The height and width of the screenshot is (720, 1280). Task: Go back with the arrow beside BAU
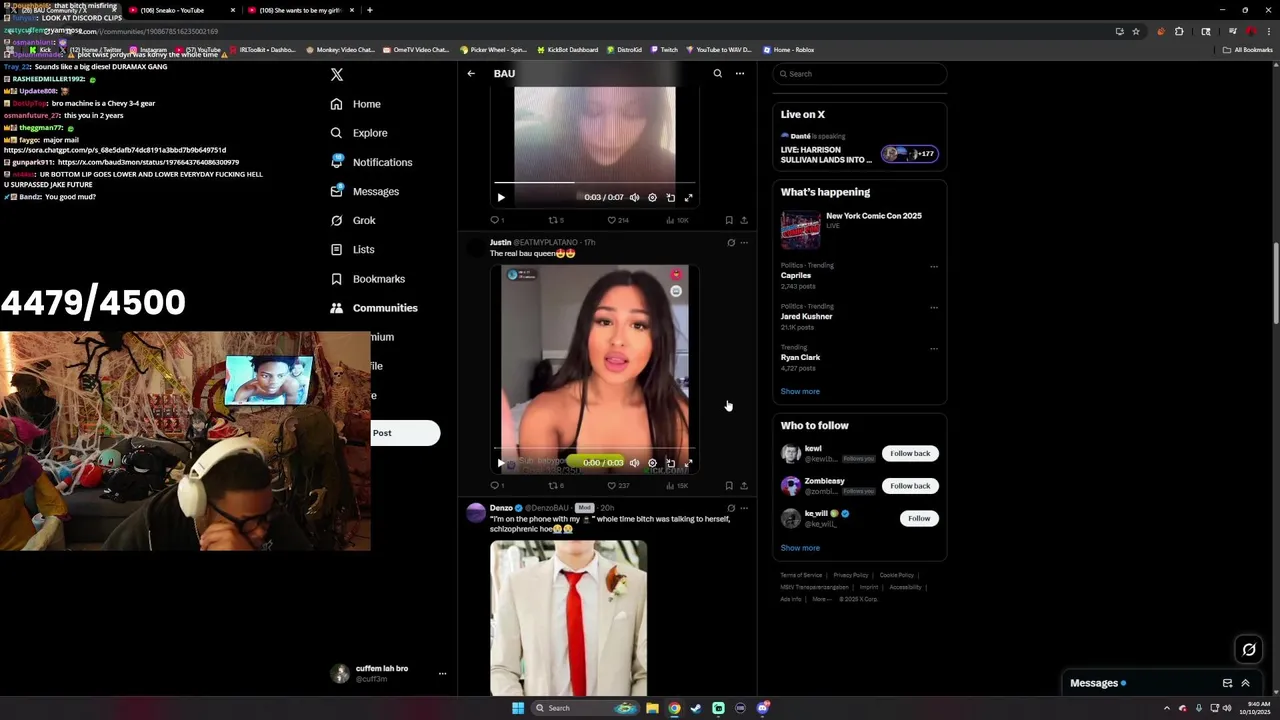point(471,73)
